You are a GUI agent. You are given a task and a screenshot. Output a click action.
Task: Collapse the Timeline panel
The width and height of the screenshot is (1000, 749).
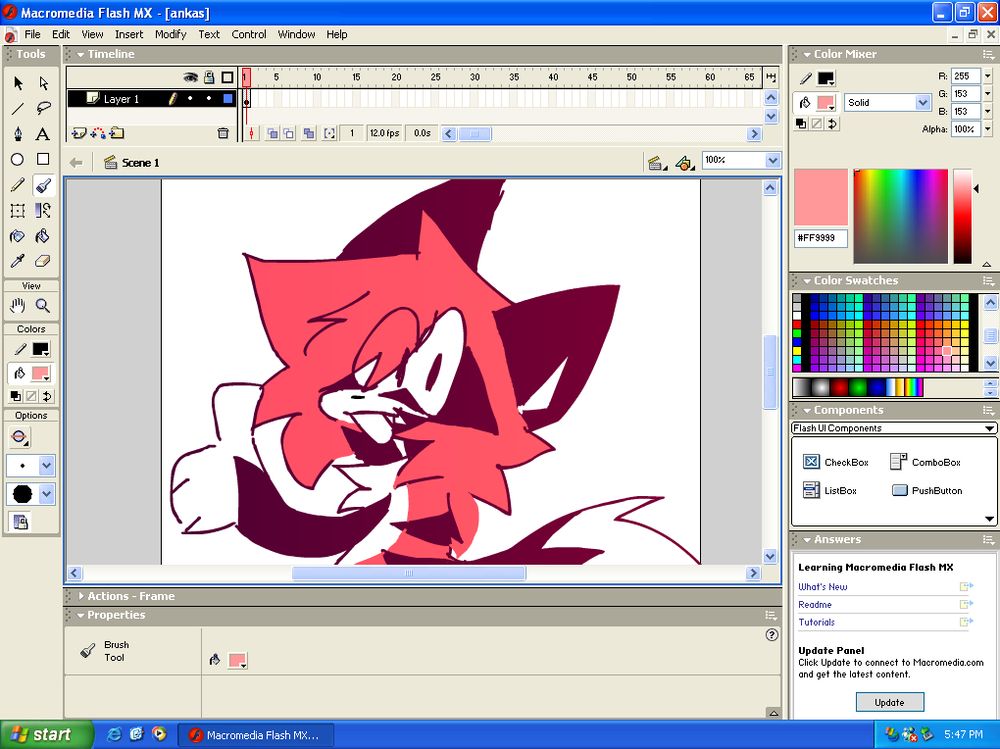tap(81, 55)
